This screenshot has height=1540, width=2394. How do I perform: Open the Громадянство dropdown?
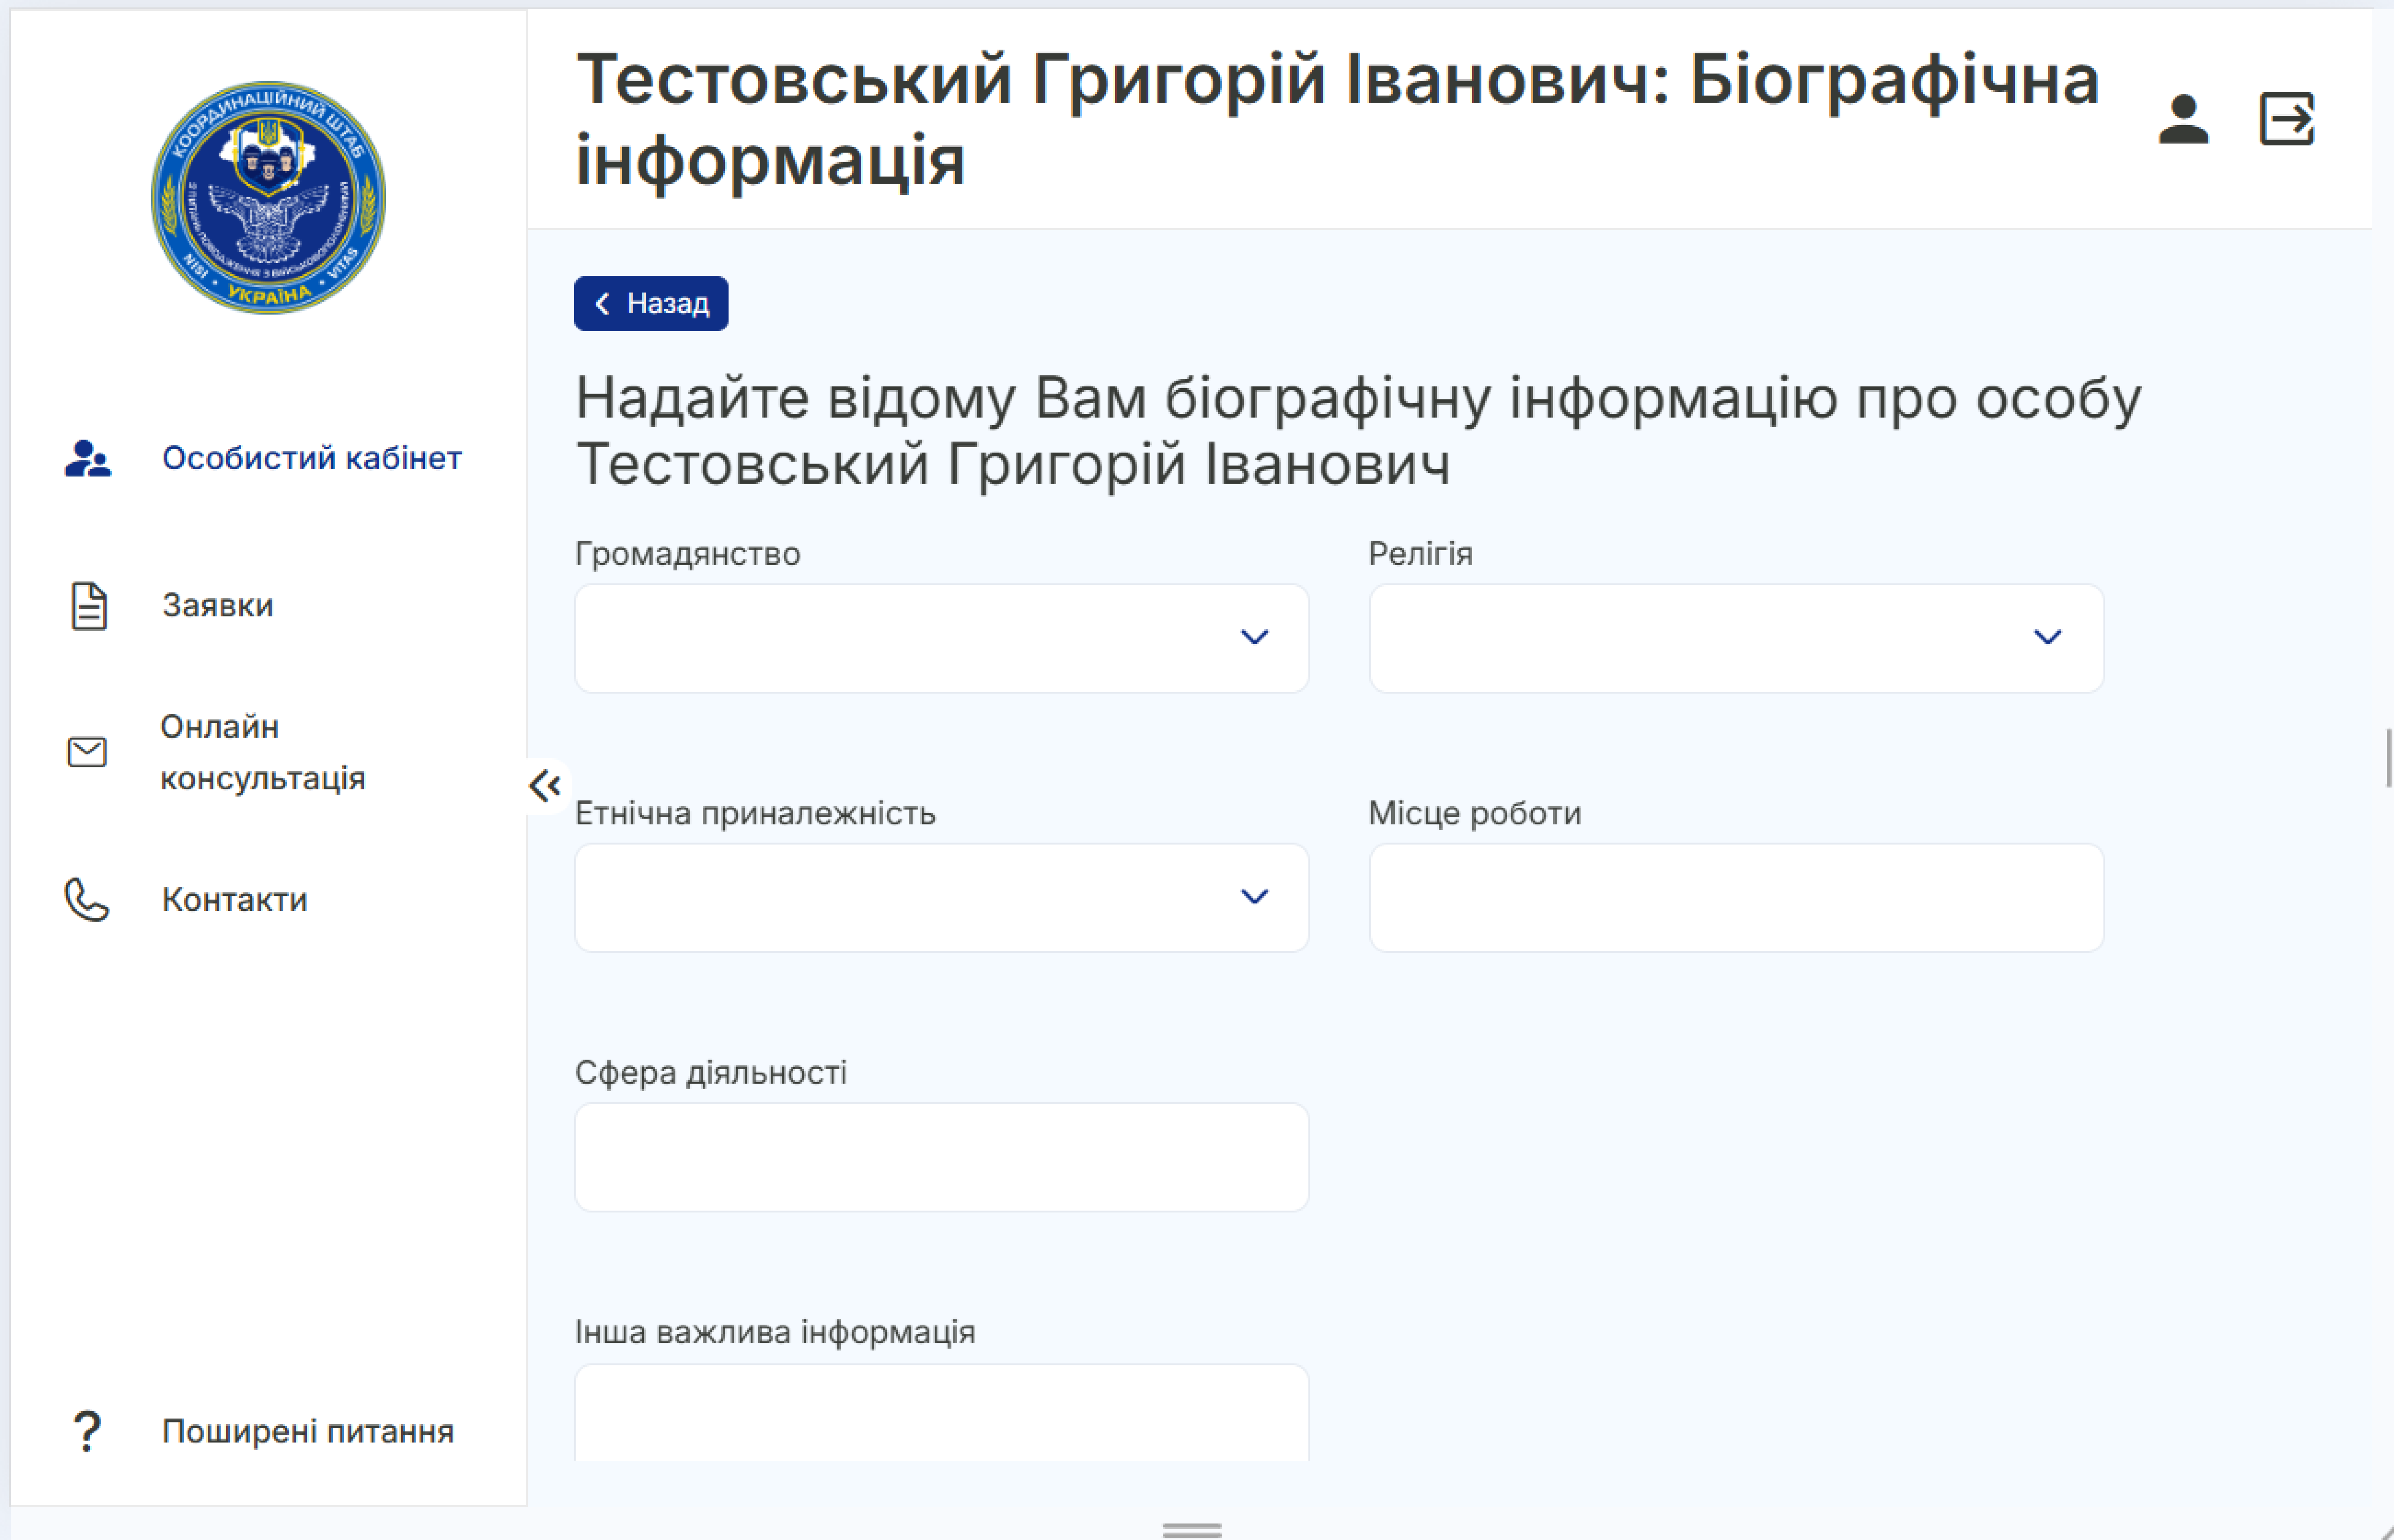(x=941, y=638)
